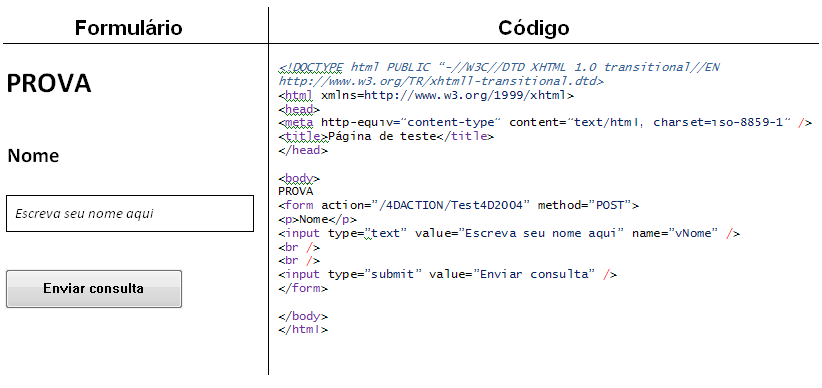Click the input type submit code line
This screenshot has width=822, height=388.
point(448,274)
